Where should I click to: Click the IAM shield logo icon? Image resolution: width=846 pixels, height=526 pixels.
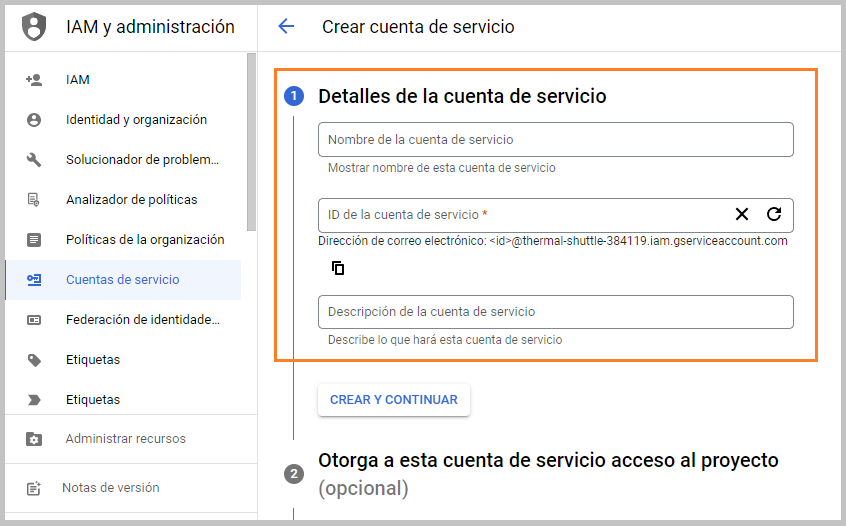(x=34, y=26)
